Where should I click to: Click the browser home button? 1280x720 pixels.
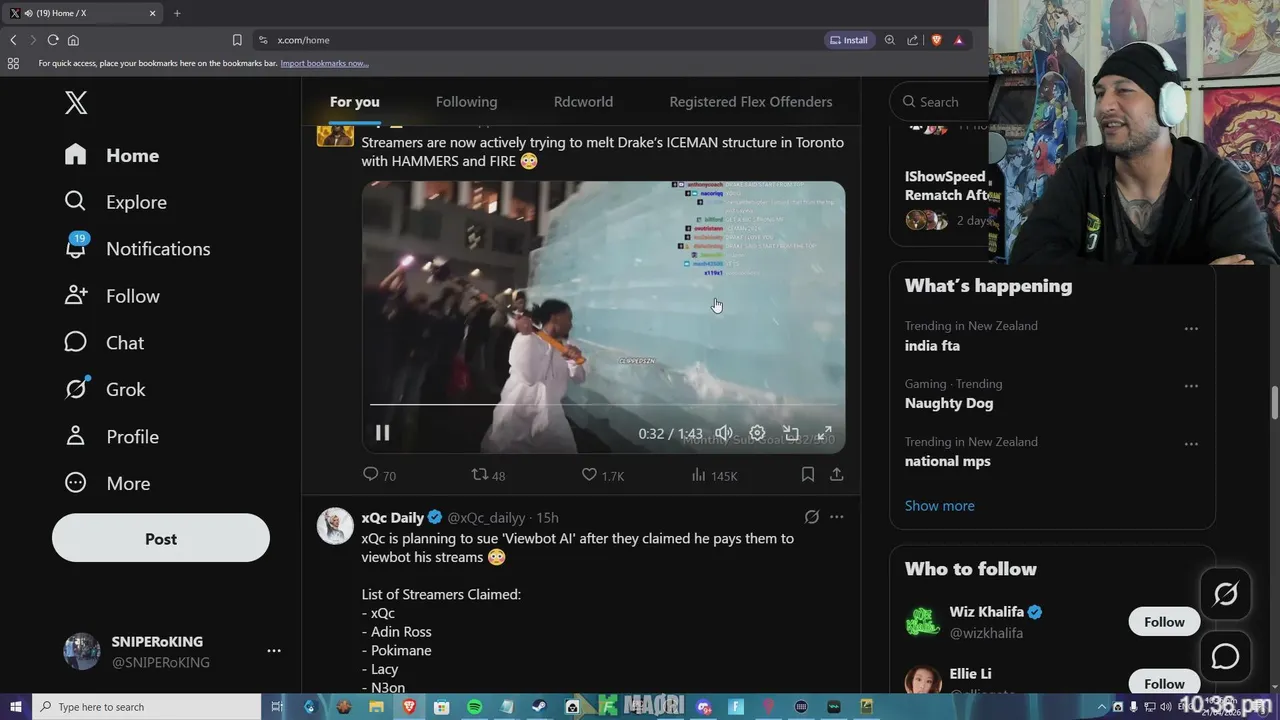click(x=73, y=40)
